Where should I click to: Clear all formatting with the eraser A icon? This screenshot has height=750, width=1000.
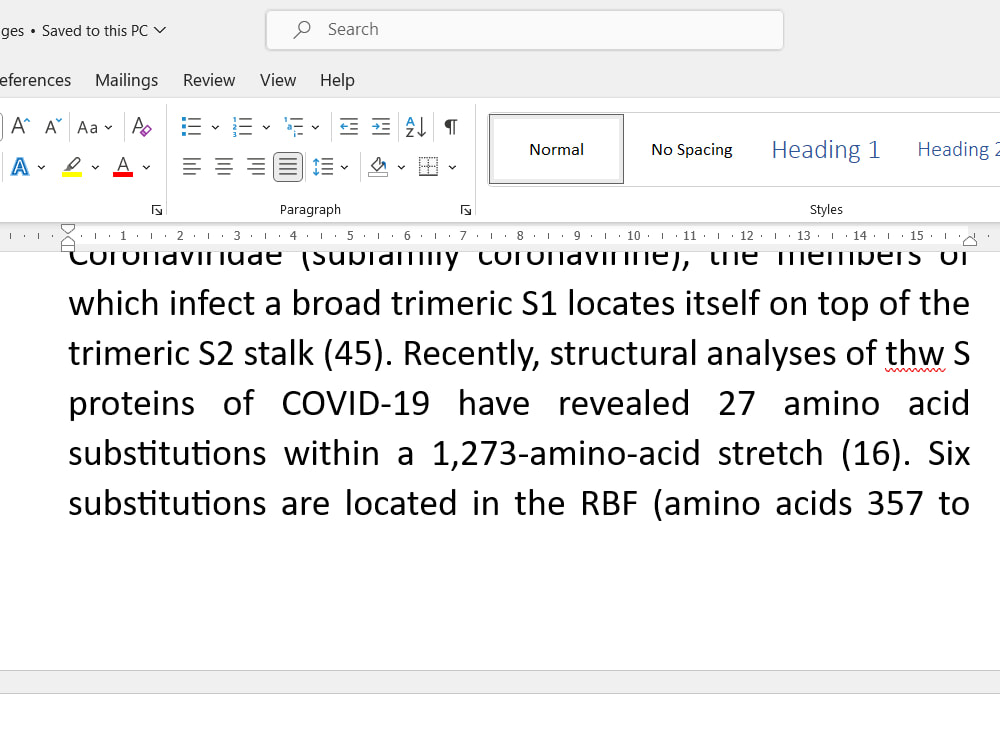click(x=142, y=126)
